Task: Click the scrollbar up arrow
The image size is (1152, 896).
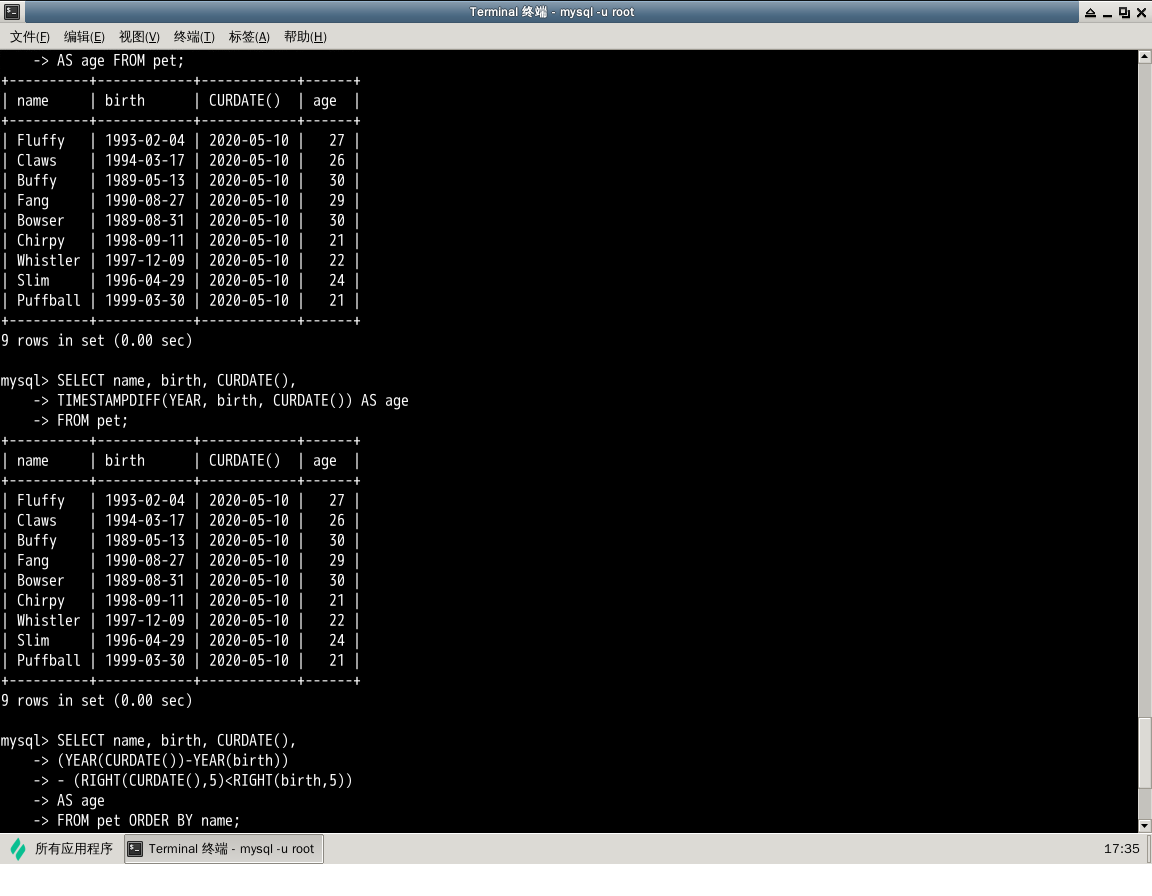Action: (x=1145, y=57)
